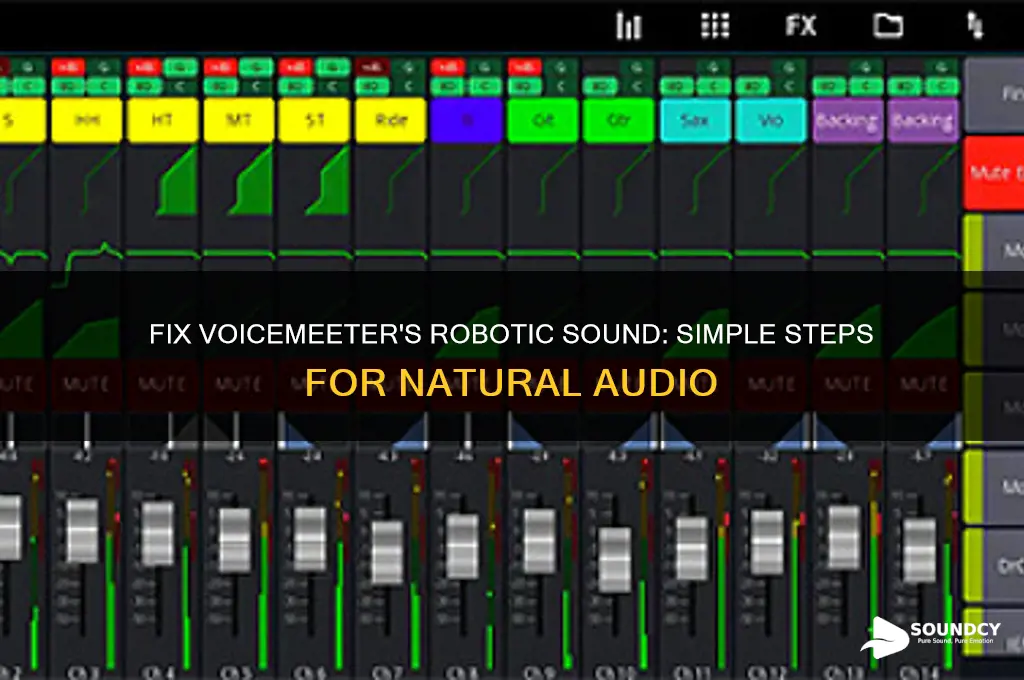The width and height of the screenshot is (1024, 680).
Task: Toggle the red 48V button on Ch 9 green channel
Action: coord(524,67)
